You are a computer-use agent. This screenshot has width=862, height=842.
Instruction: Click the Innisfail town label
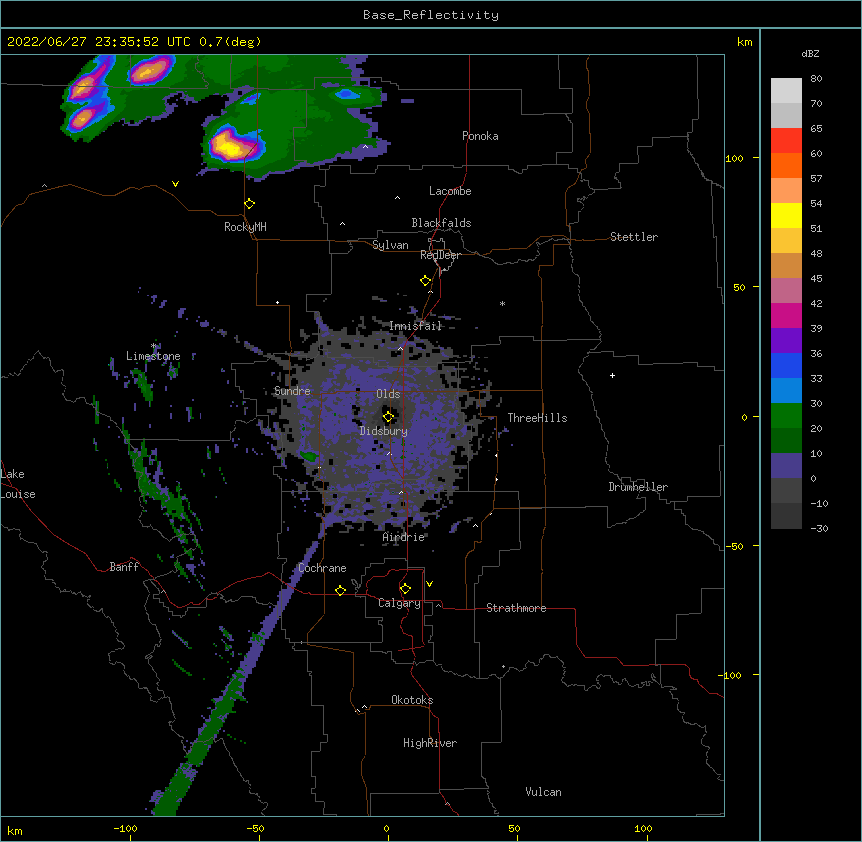[415, 326]
